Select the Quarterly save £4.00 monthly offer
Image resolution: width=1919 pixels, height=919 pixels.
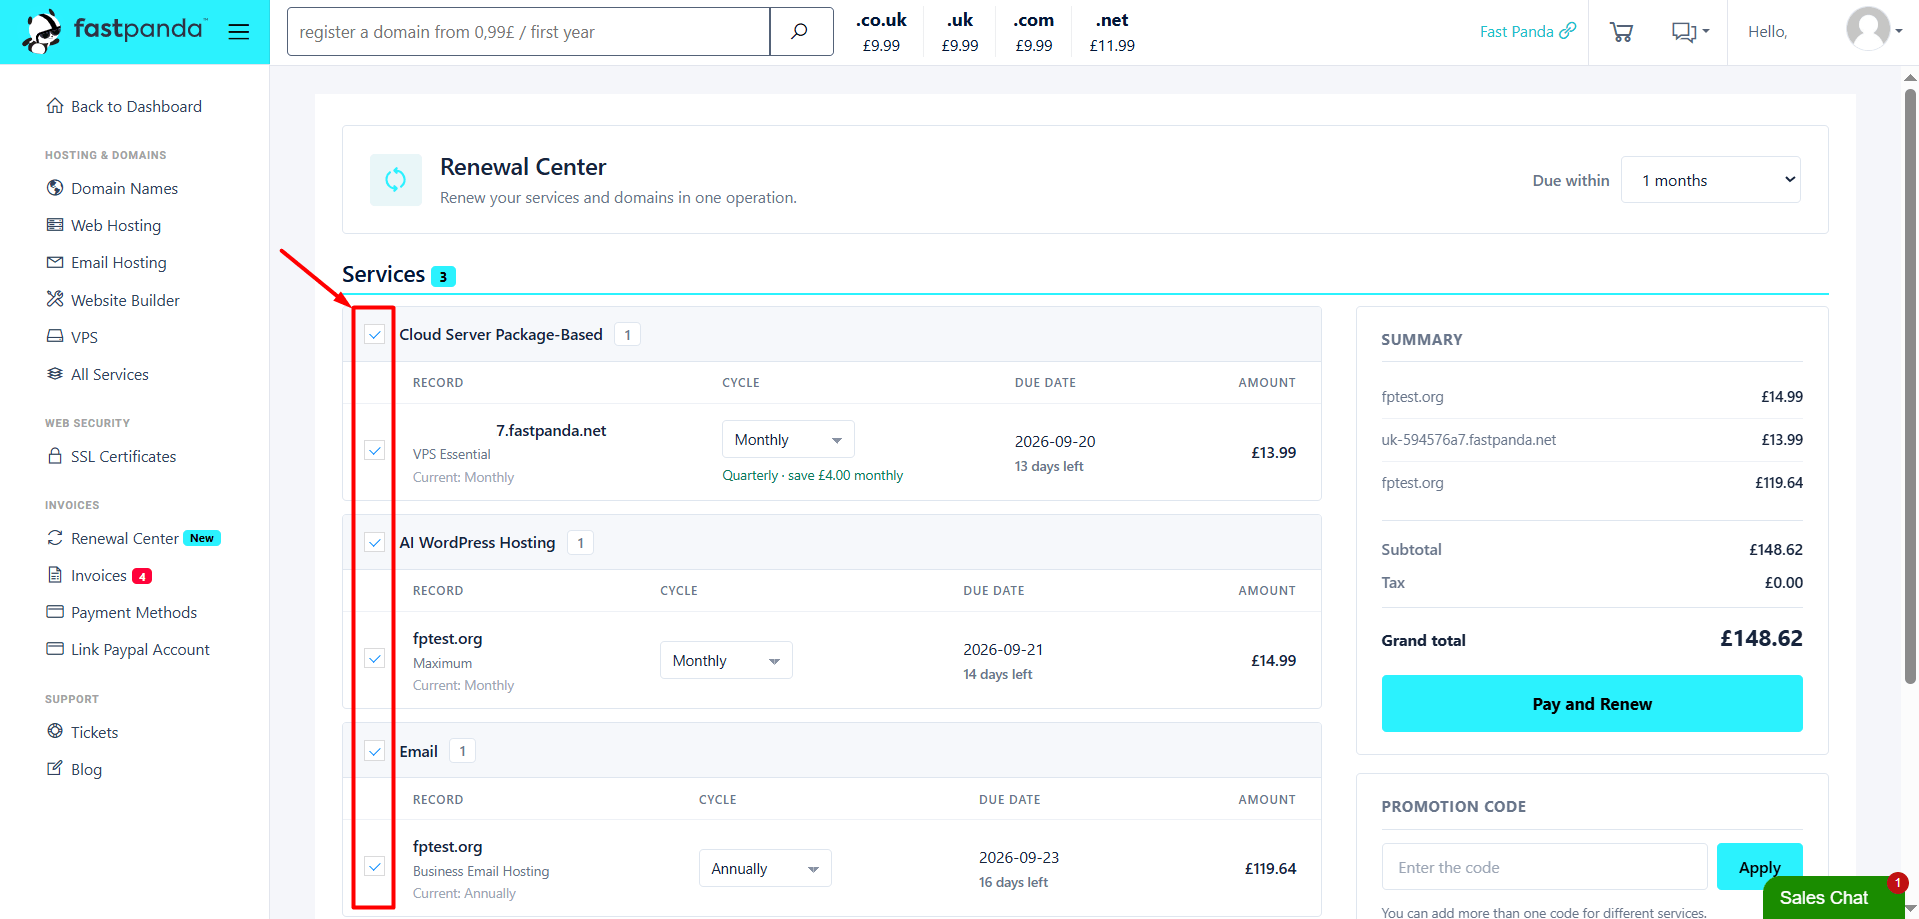point(812,475)
